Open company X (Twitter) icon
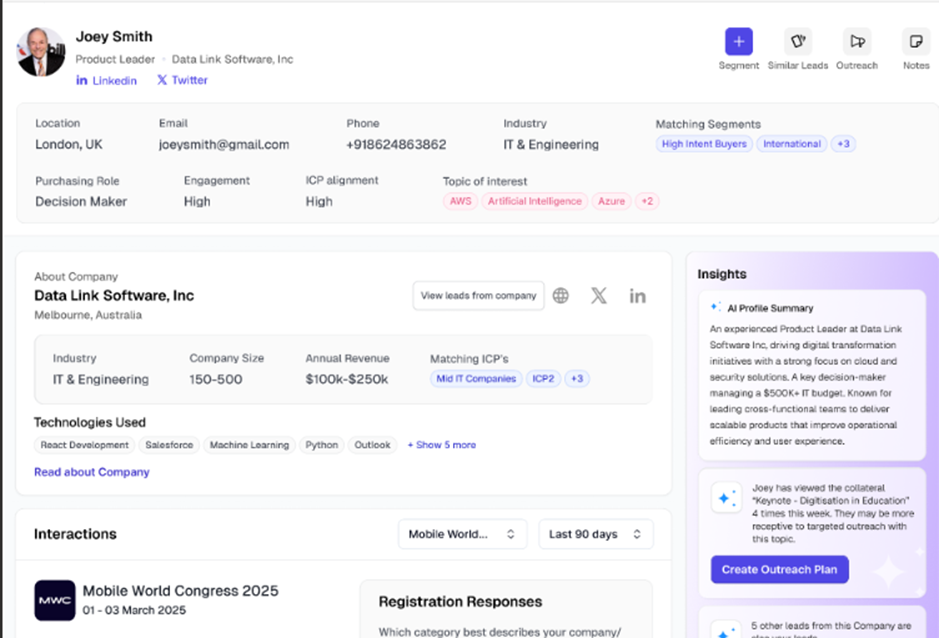This screenshot has height=638, width=939. coord(598,296)
